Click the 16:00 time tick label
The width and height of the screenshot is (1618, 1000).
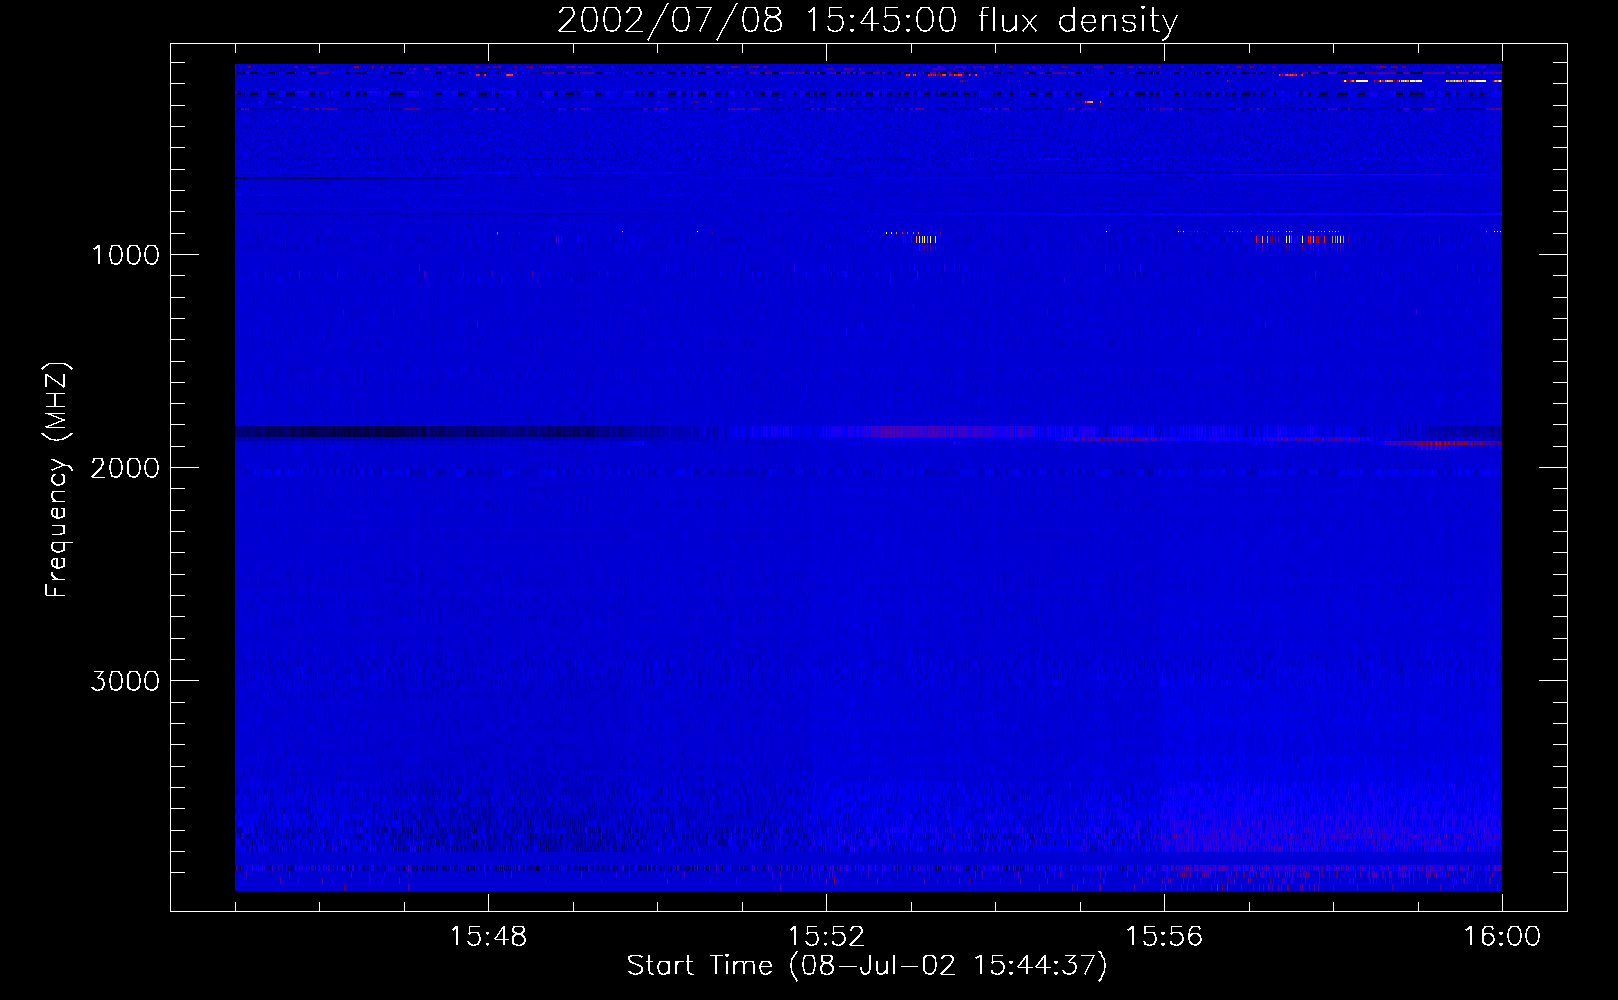(x=1502, y=937)
